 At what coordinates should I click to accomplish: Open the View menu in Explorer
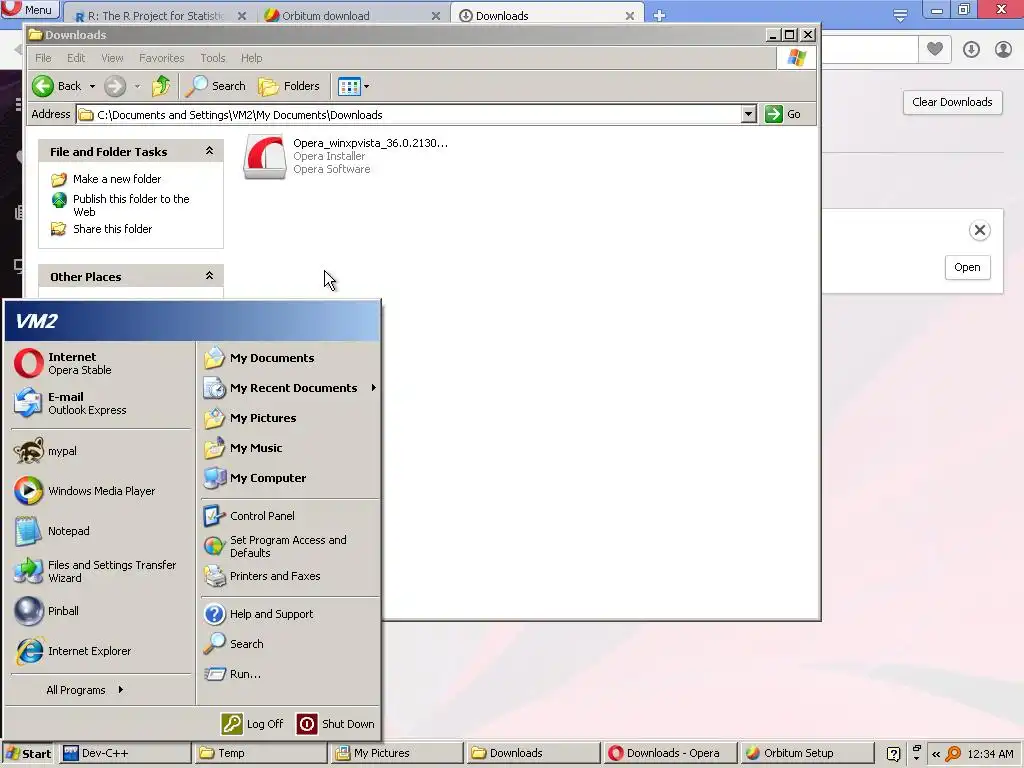[x=112, y=58]
